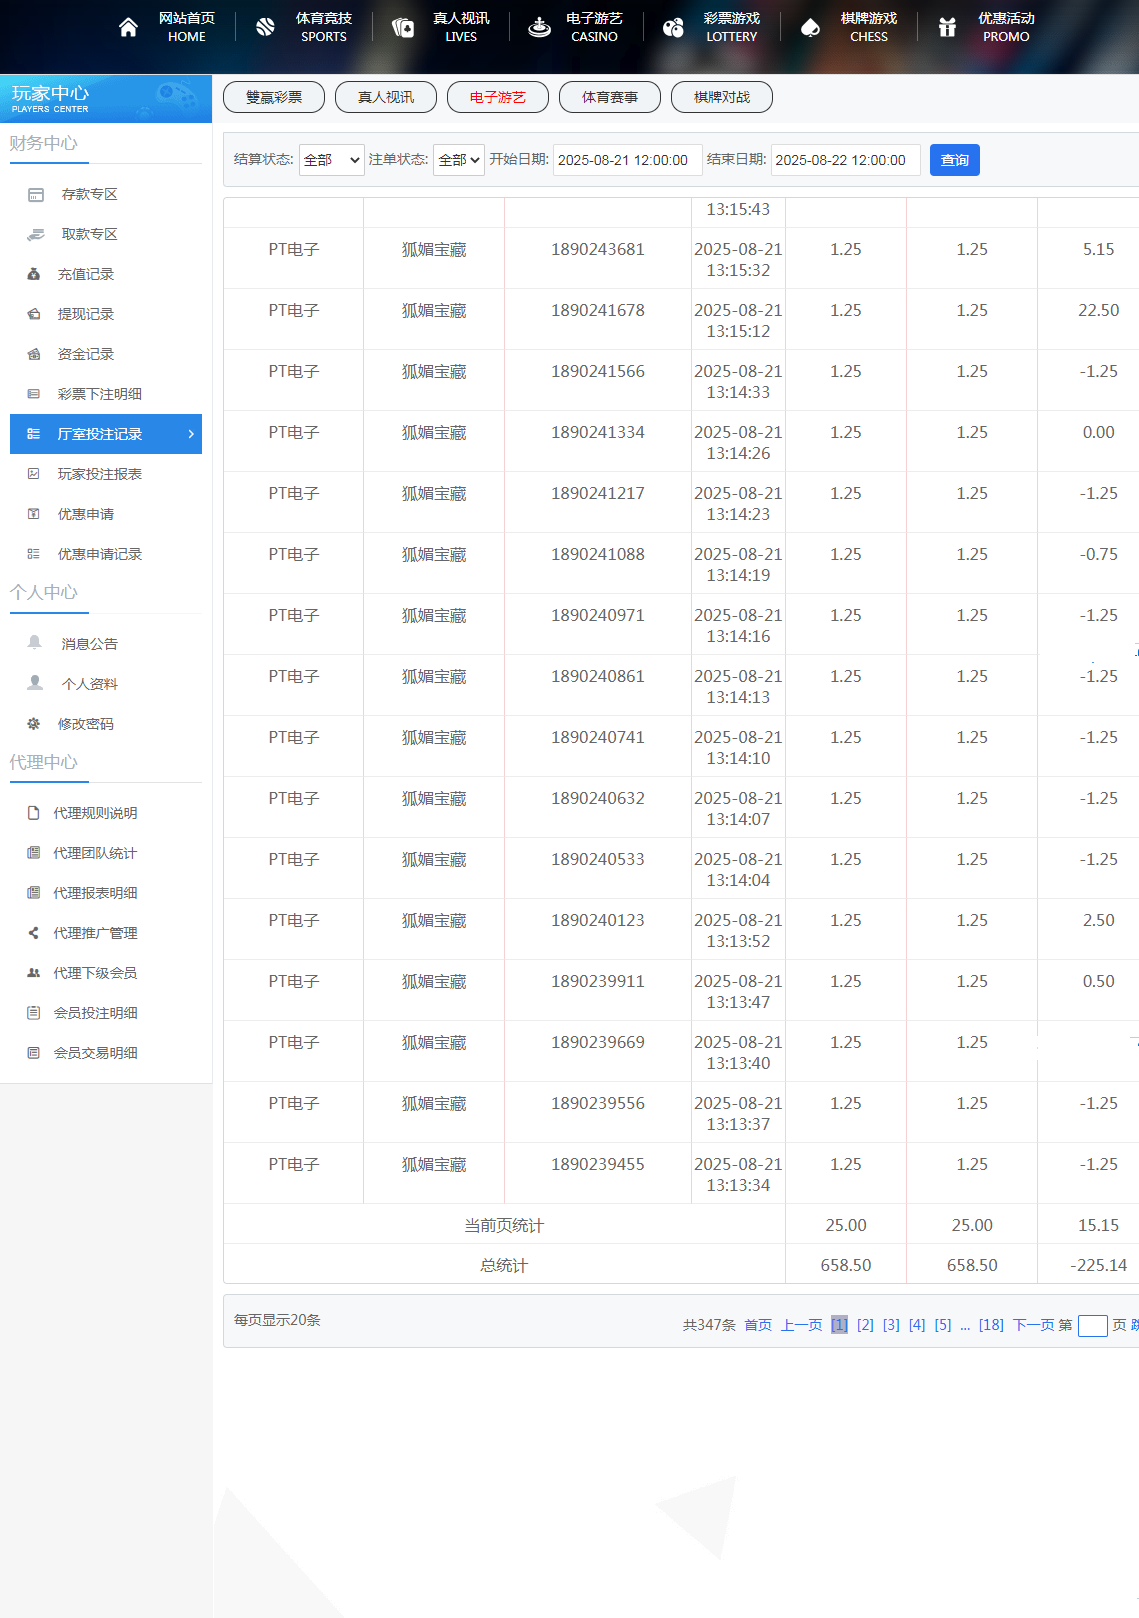This screenshot has width=1139, height=1618.
Task: Open 存款专区 in the sidebar
Action: pos(90,194)
